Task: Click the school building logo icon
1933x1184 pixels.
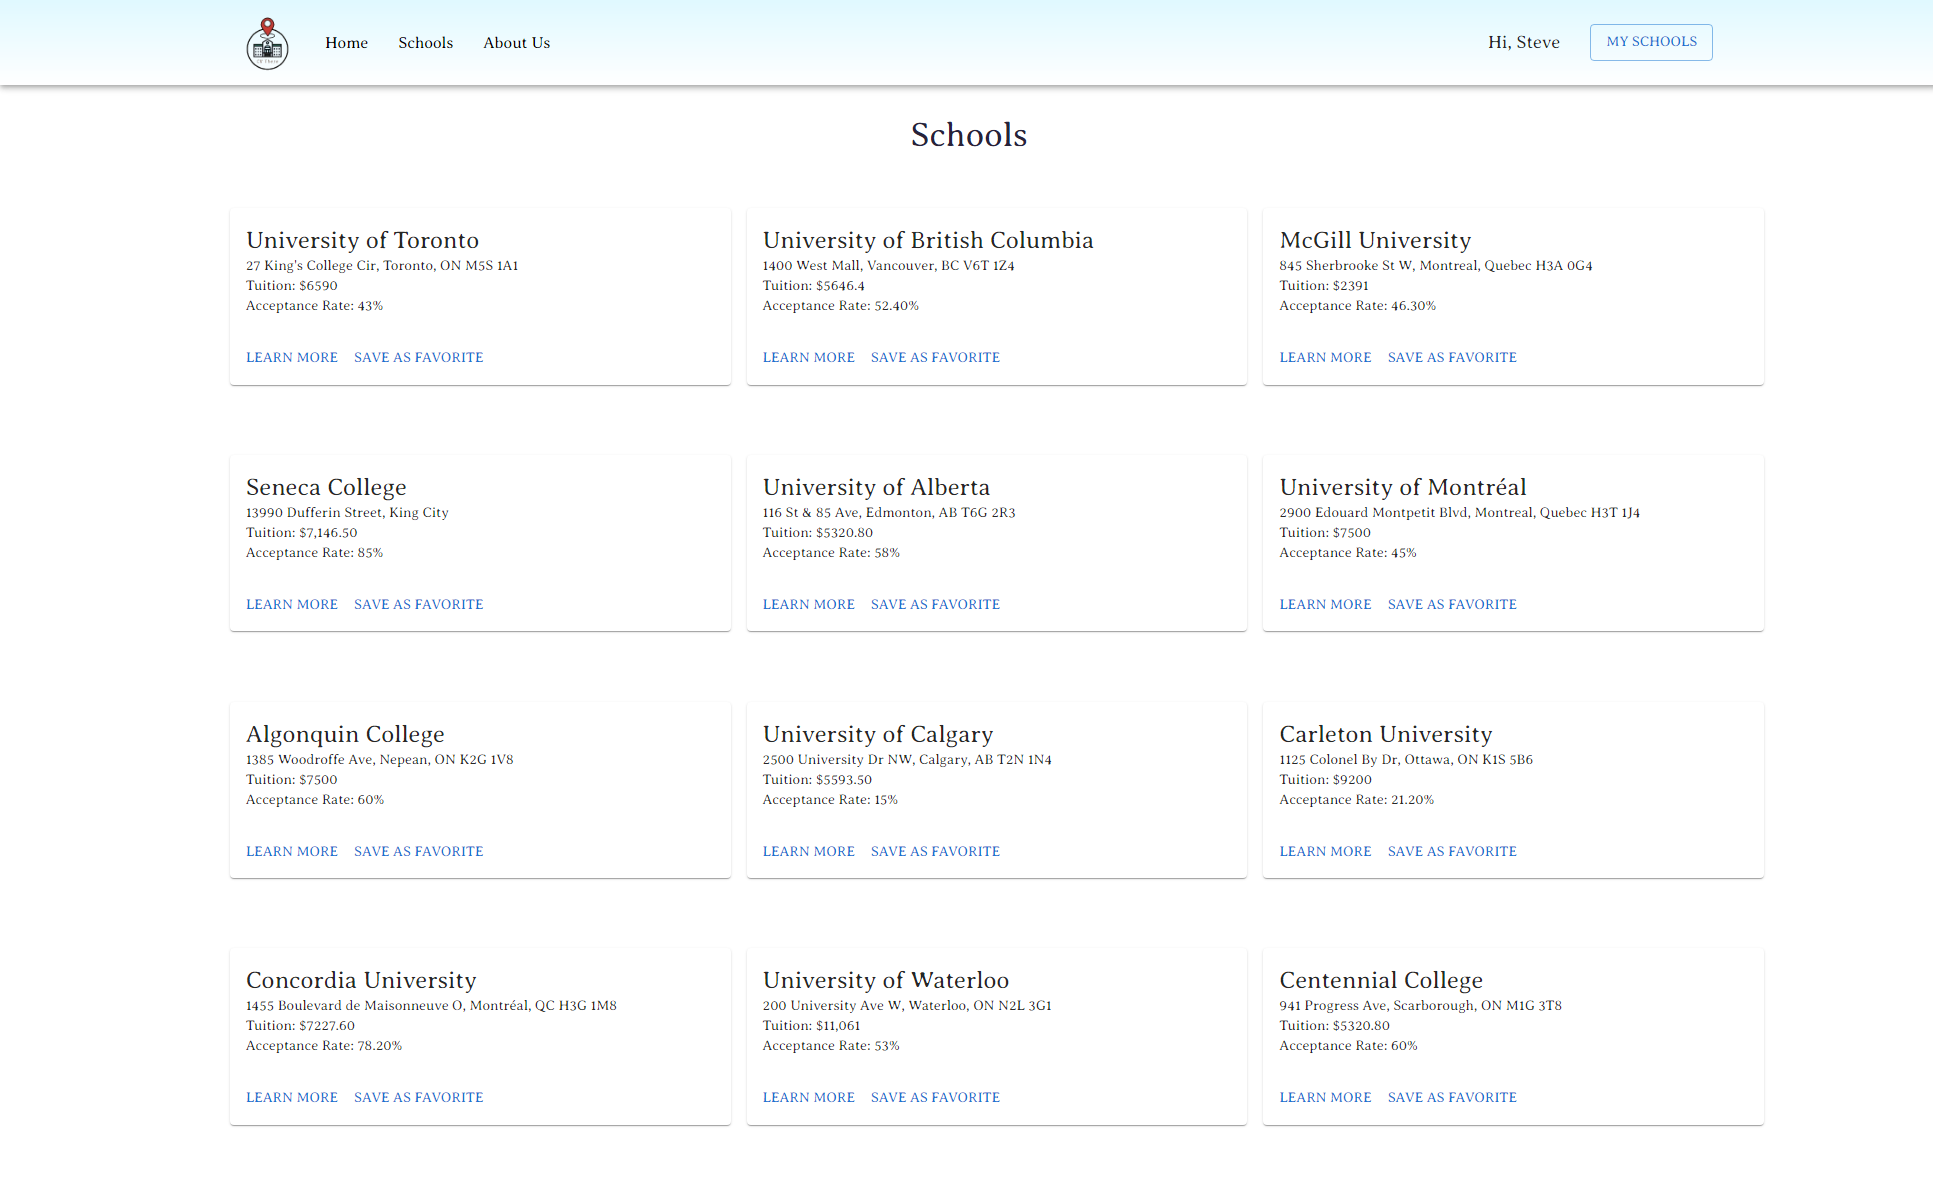Action: pyautogui.click(x=267, y=44)
